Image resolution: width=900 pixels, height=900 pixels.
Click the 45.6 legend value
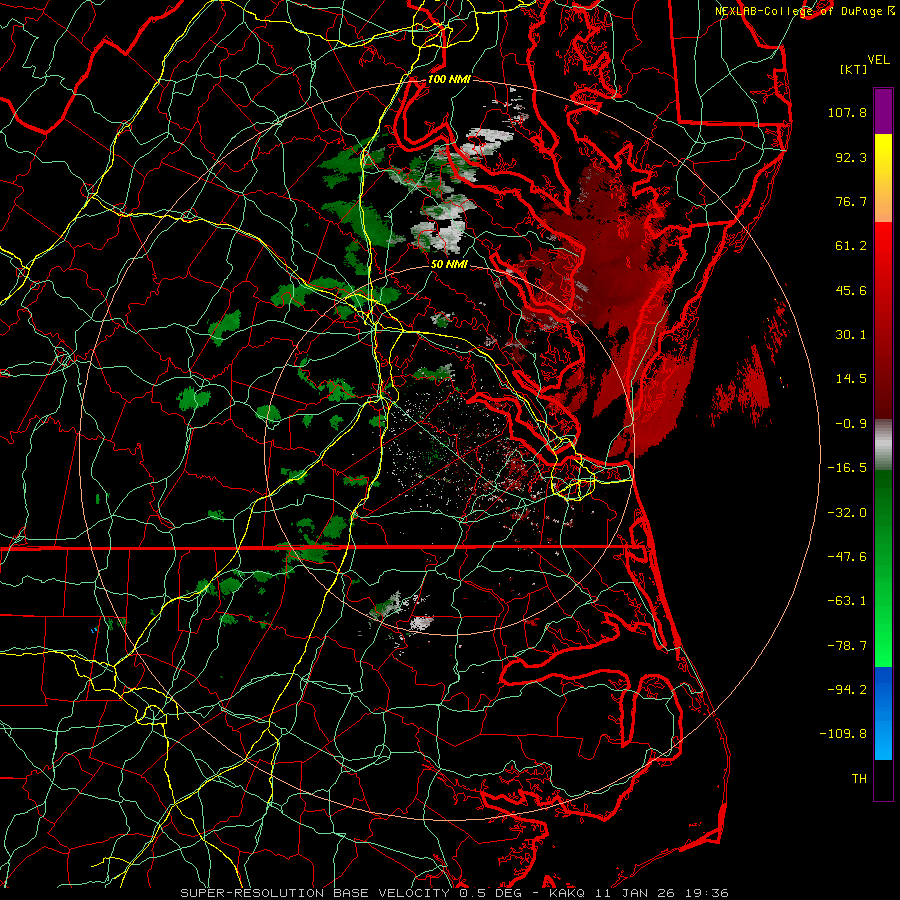[851, 290]
